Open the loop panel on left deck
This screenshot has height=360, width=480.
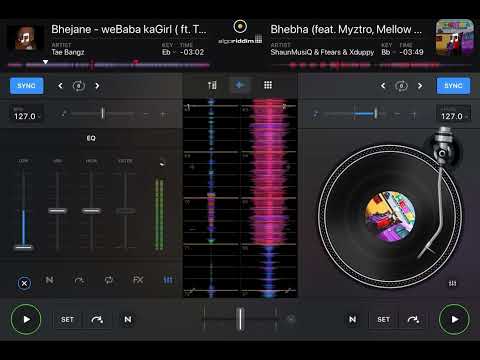(109, 280)
